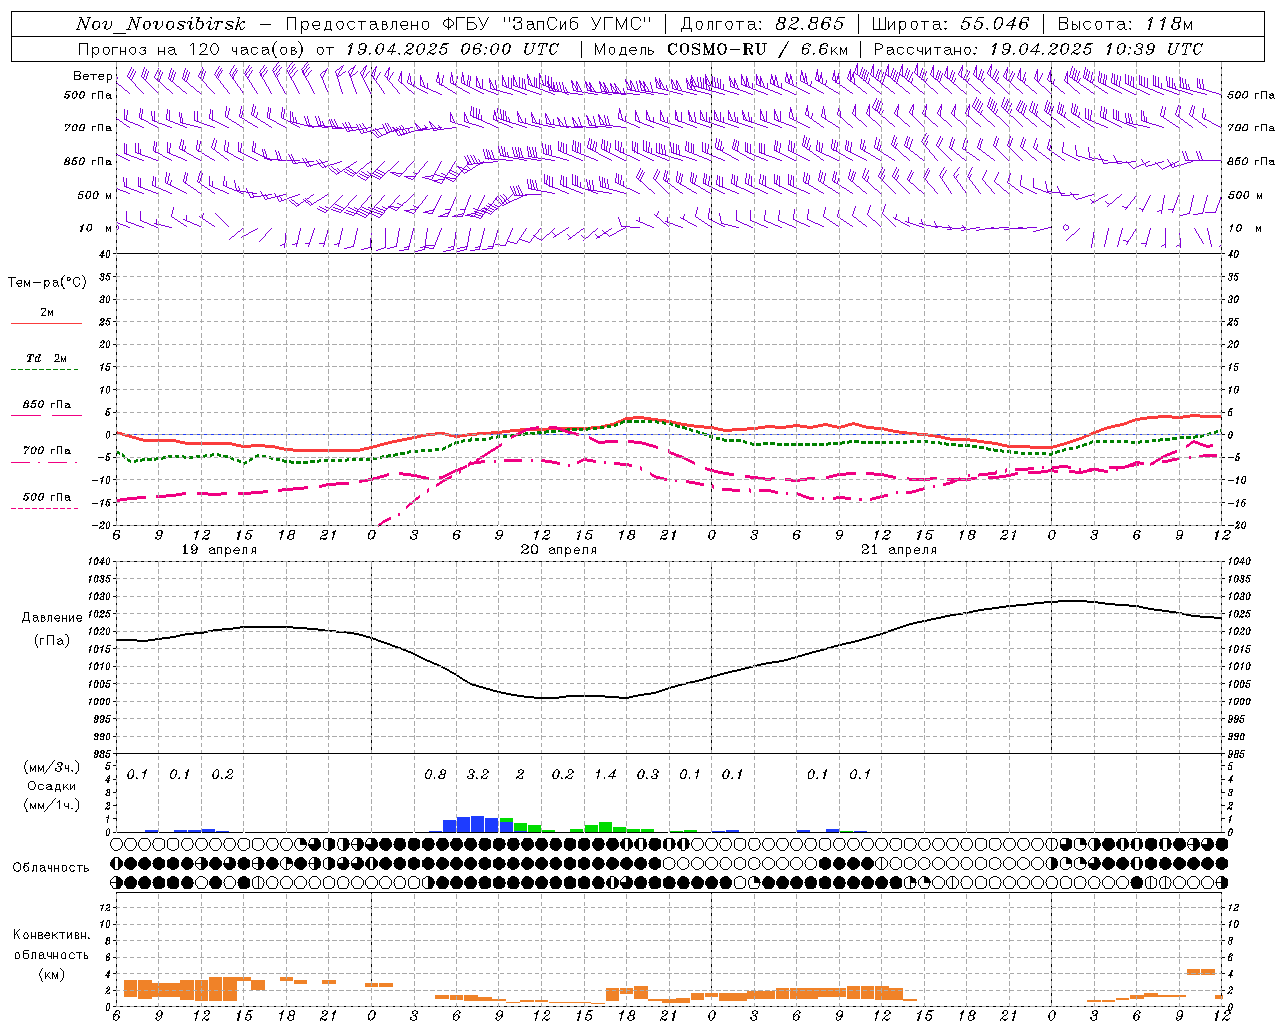The height and width of the screenshot is (1024, 1280).
Task: Click the '21 апреля' date label
Action: (899, 550)
